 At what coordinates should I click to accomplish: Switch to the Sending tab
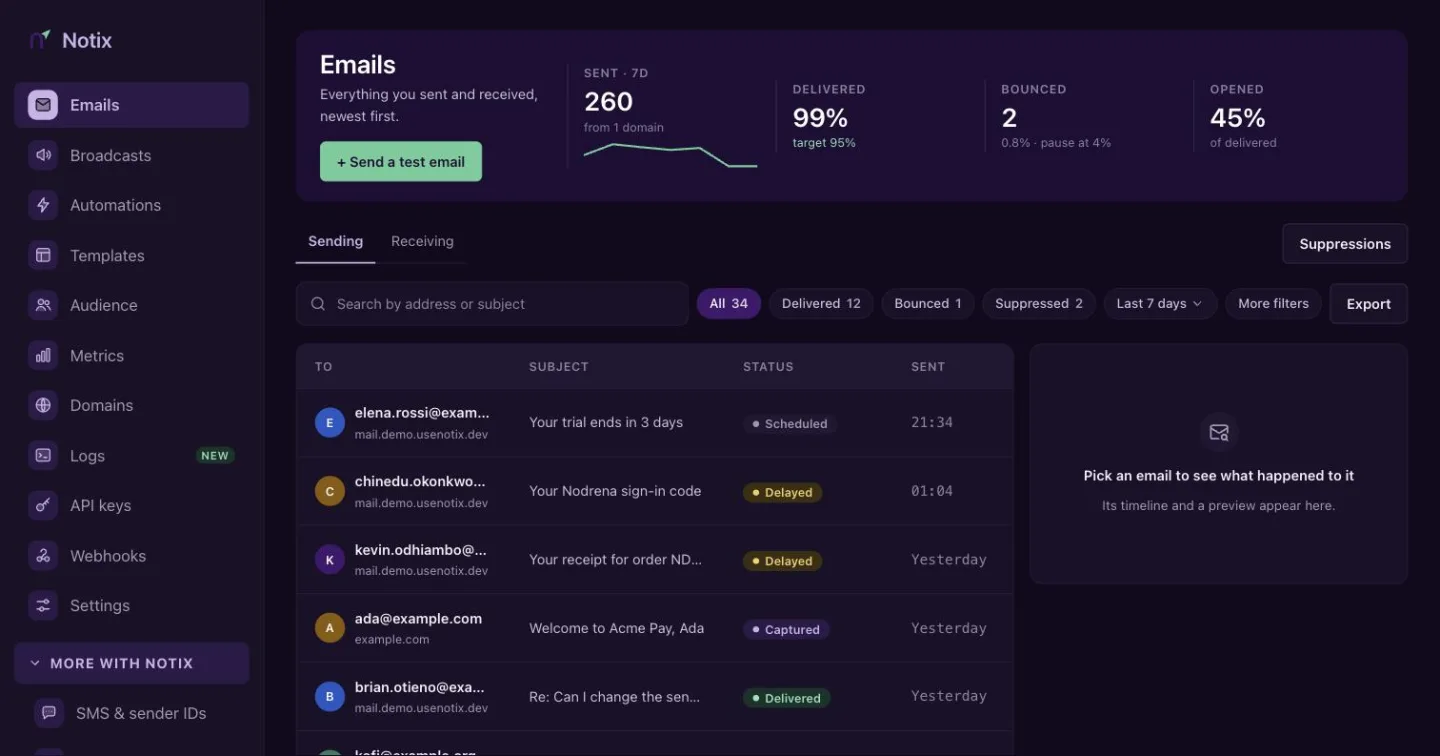point(335,241)
